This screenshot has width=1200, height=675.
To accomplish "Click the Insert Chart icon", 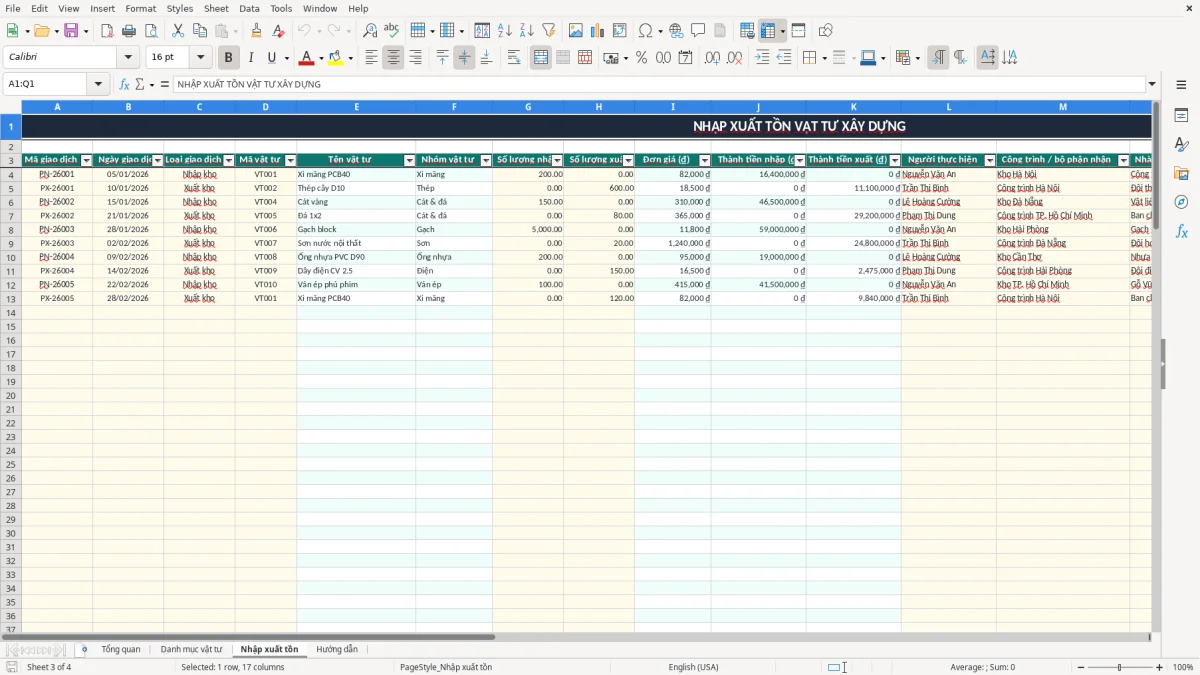I will click(598, 31).
